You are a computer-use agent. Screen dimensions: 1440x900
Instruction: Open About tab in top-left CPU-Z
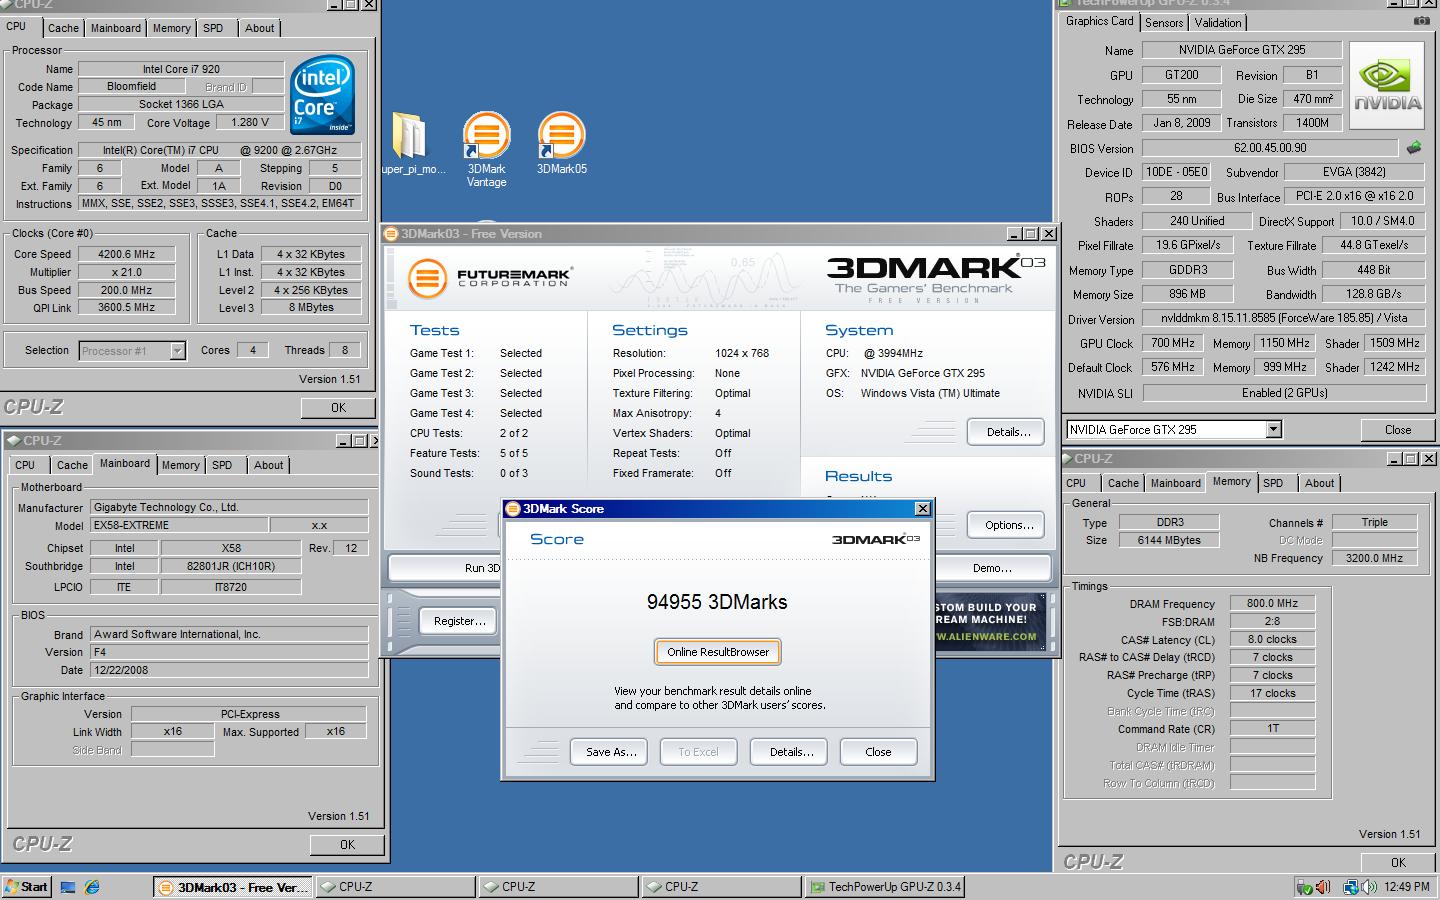[x=259, y=28]
